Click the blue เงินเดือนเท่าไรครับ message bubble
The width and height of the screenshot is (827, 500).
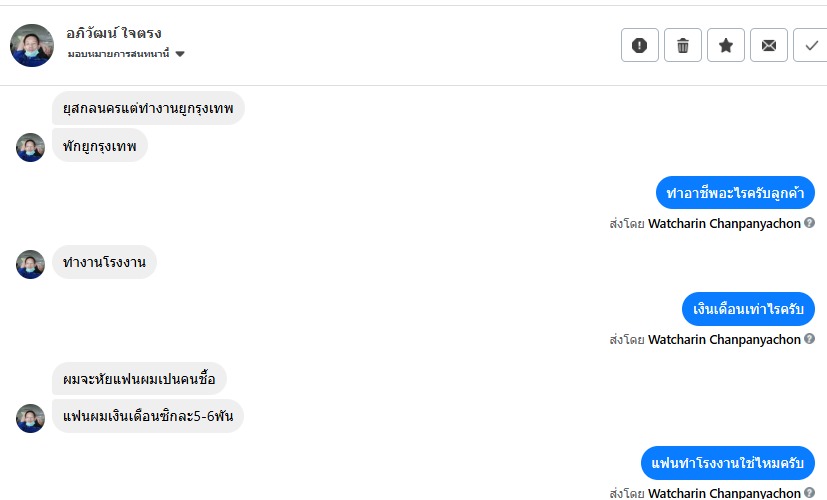(x=748, y=309)
